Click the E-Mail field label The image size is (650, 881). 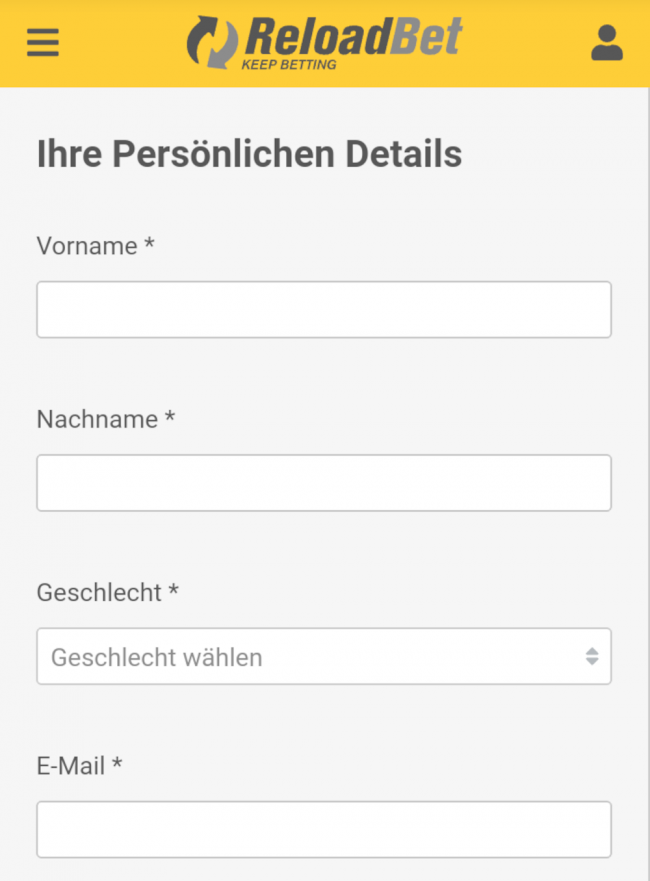click(71, 766)
